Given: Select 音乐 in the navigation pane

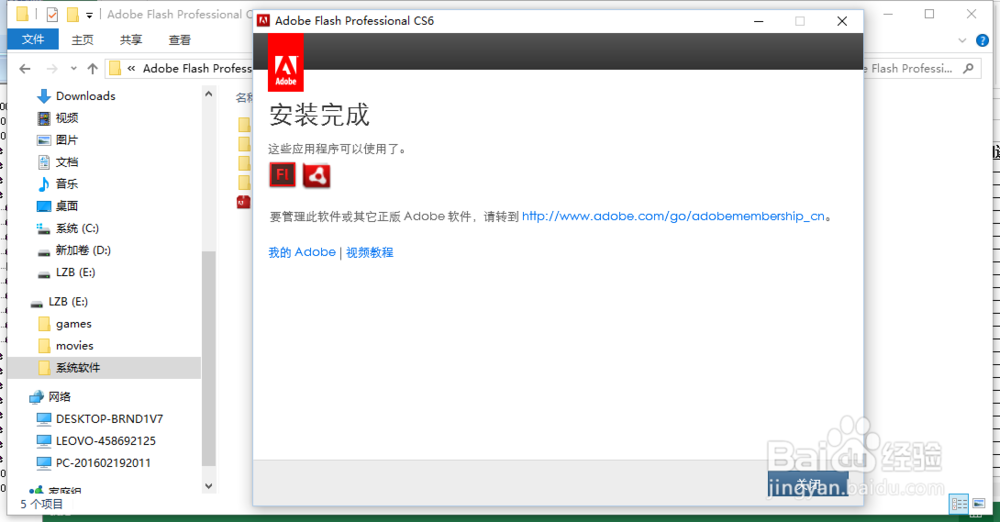Looking at the screenshot, I should (67, 184).
